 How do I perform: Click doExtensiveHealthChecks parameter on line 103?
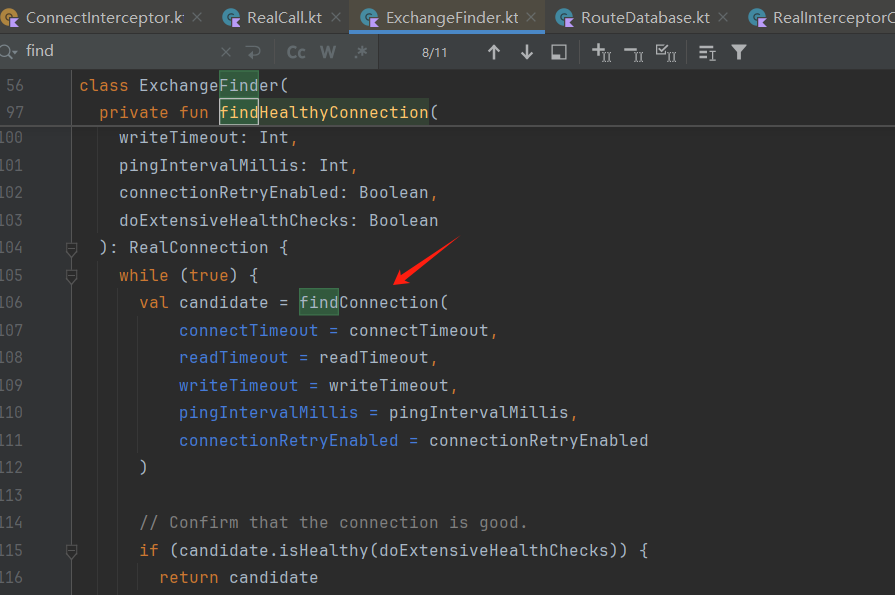pyautogui.click(x=233, y=220)
